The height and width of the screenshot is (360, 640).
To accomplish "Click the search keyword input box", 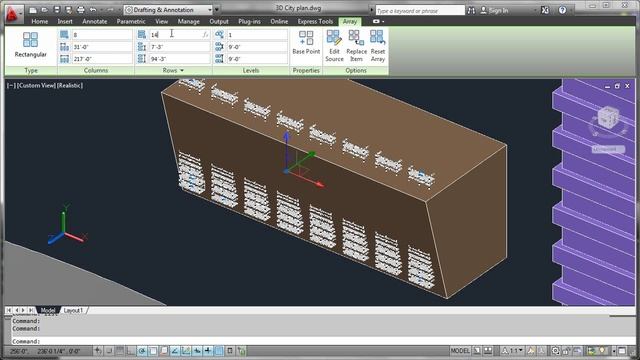I will coord(420,11).
